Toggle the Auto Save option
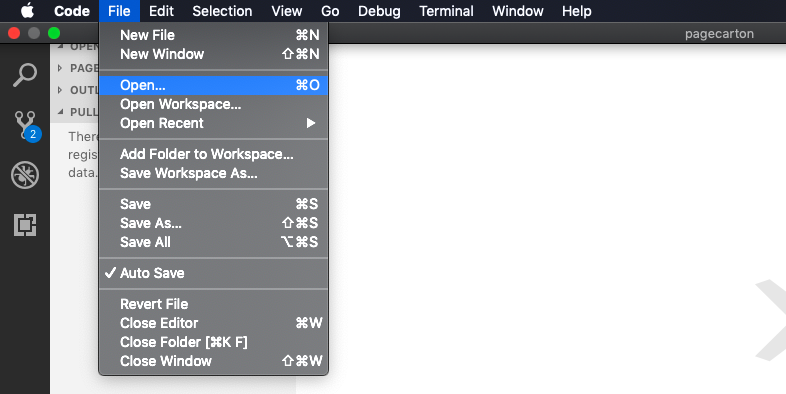 click(x=214, y=273)
